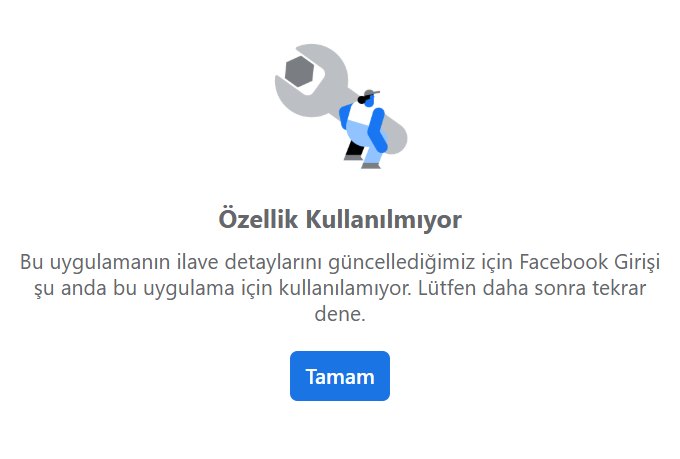680x459 pixels.
Task: Click the word dene. on last line
Action: click(x=340, y=314)
